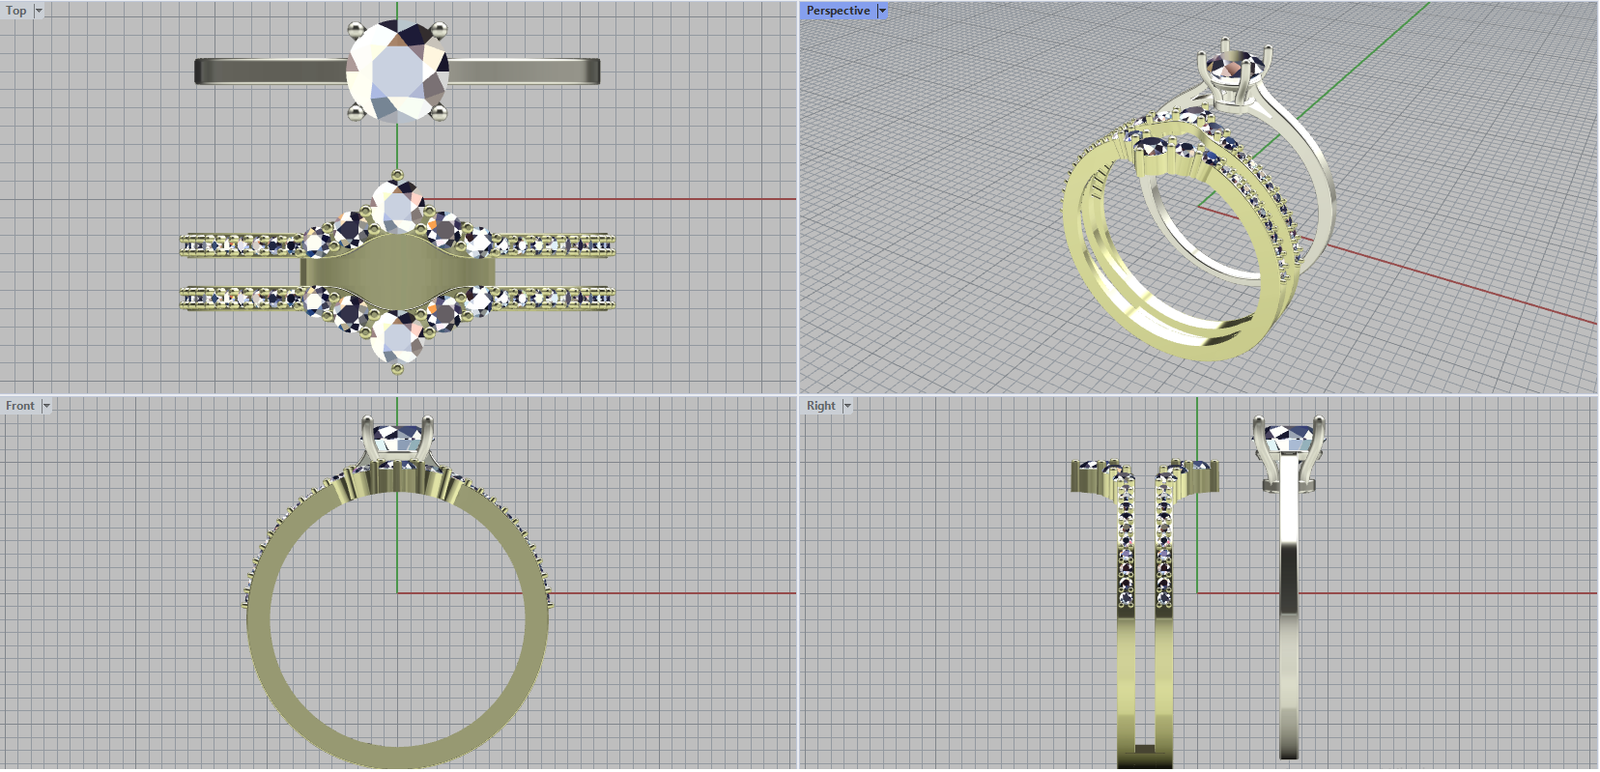Activate the Top viewport title label

pyautogui.click(x=17, y=11)
